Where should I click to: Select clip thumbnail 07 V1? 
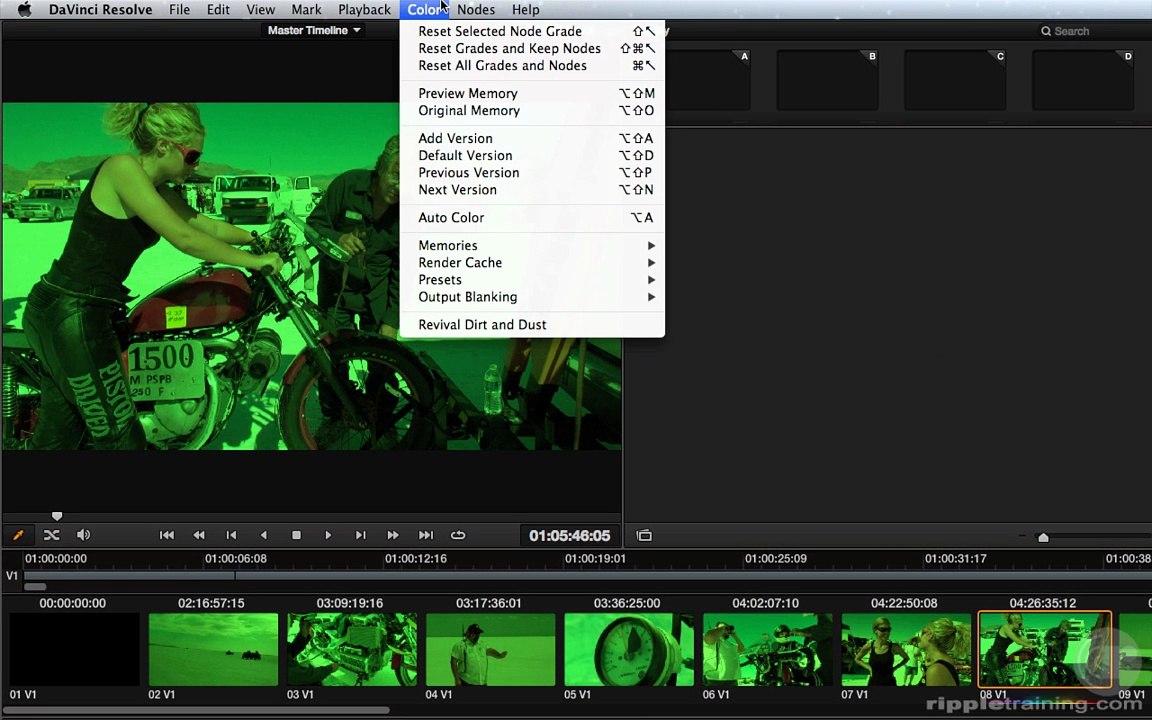(906, 649)
